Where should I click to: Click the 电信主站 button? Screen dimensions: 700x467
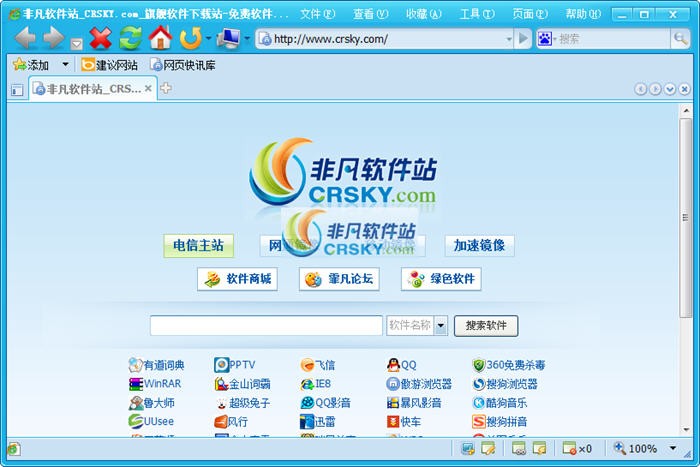[199, 246]
